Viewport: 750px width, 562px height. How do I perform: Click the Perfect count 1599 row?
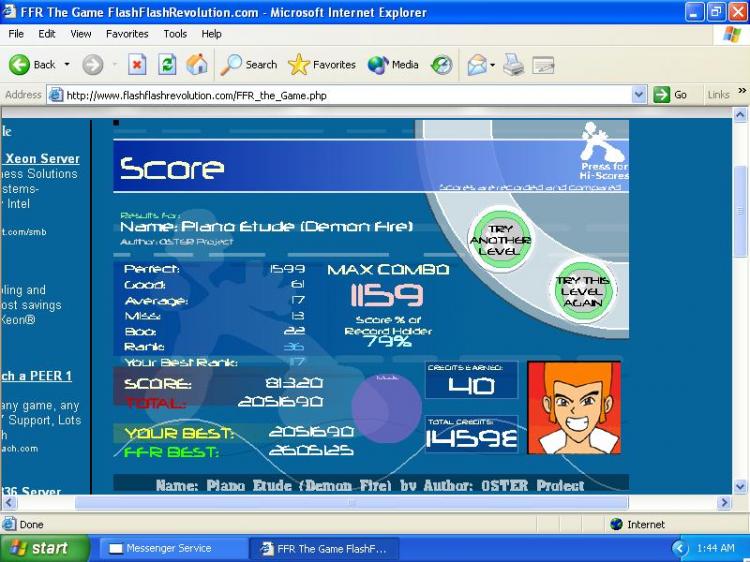pos(214,269)
